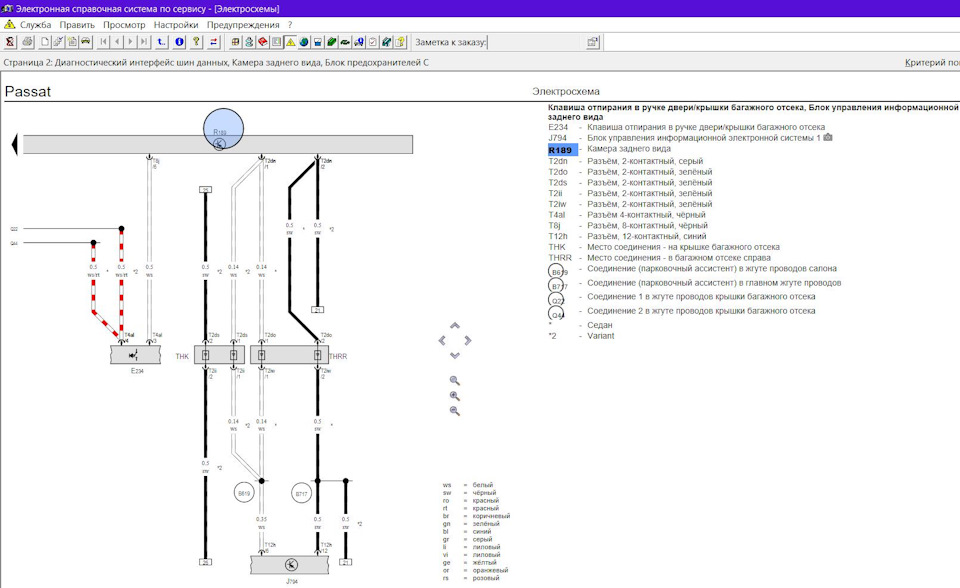Click the hourglass exit toolbar icon
Viewport: 960px width, 588px height.
(10, 42)
